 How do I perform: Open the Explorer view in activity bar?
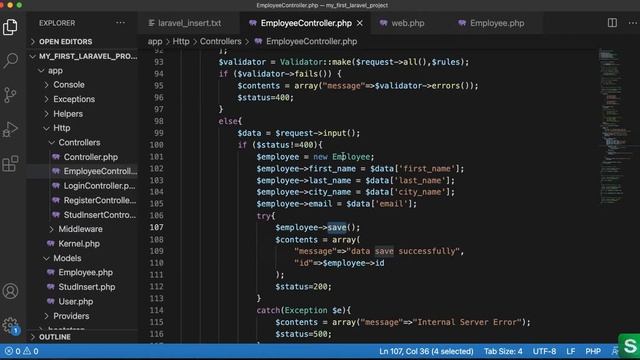click(10, 27)
